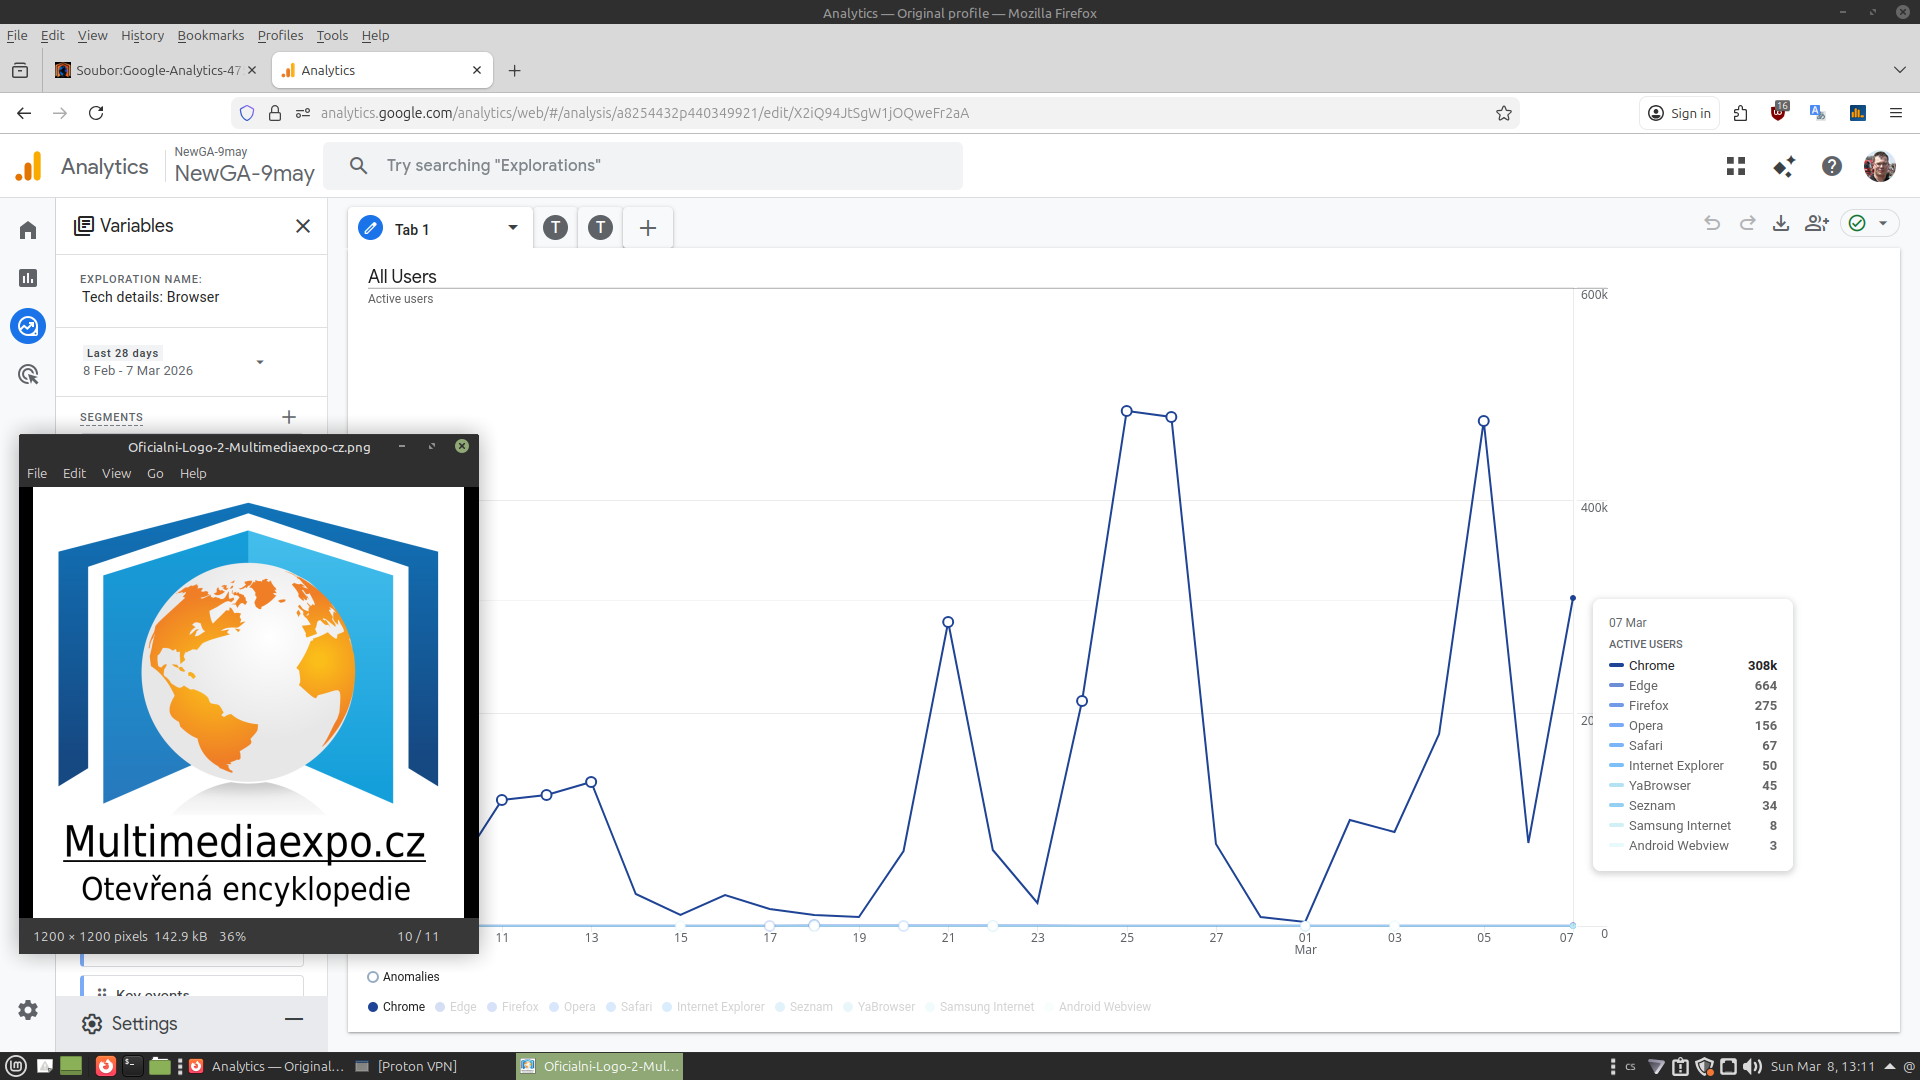Click the share exploration icon
This screenshot has width=1920, height=1080.
pos(1817,223)
